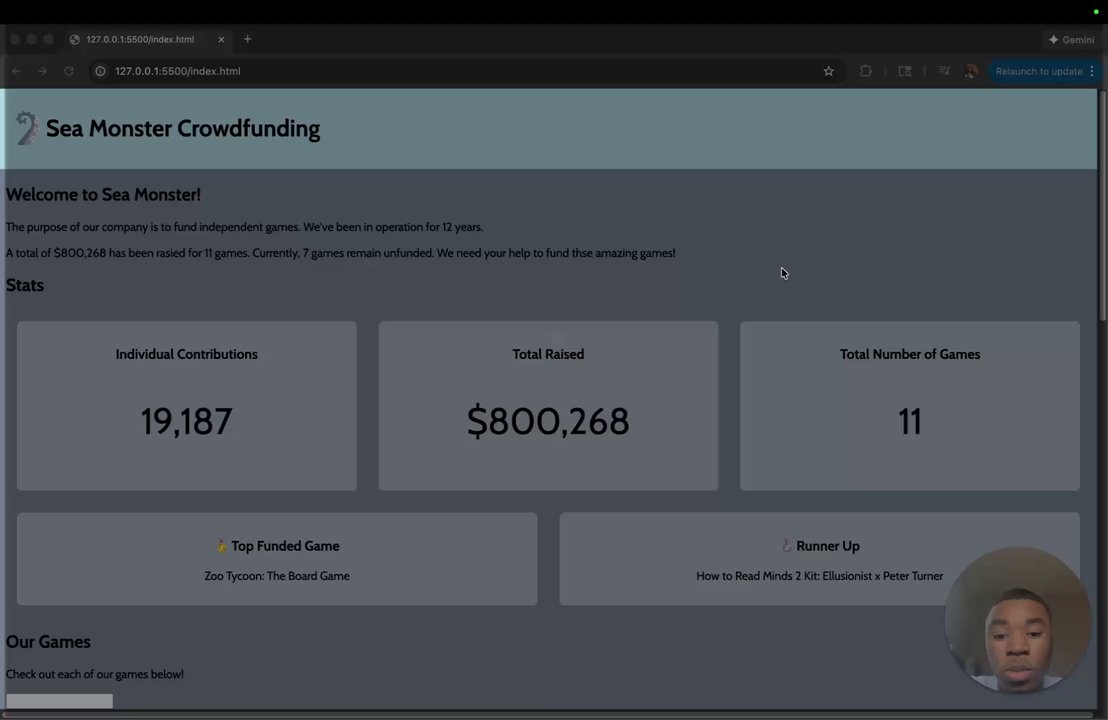Reload the page with the refresh icon

click(69, 71)
